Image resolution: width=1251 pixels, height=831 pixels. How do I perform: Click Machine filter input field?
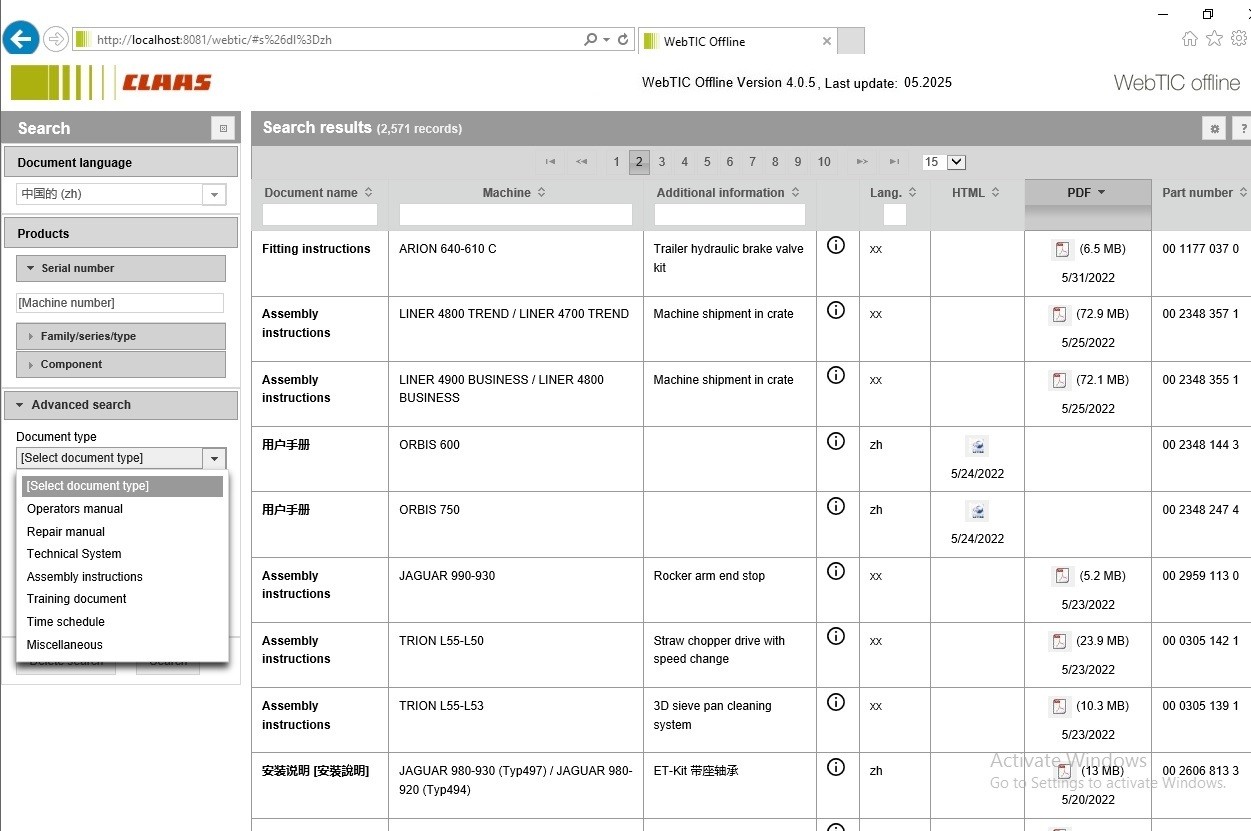click(x=516, y=214)
